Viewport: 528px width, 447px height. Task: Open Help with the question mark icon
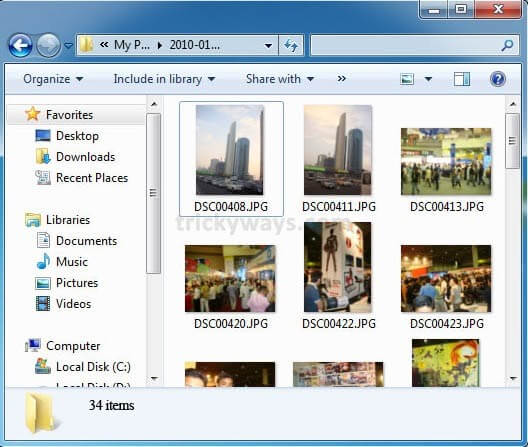click(x=498, y=79)
